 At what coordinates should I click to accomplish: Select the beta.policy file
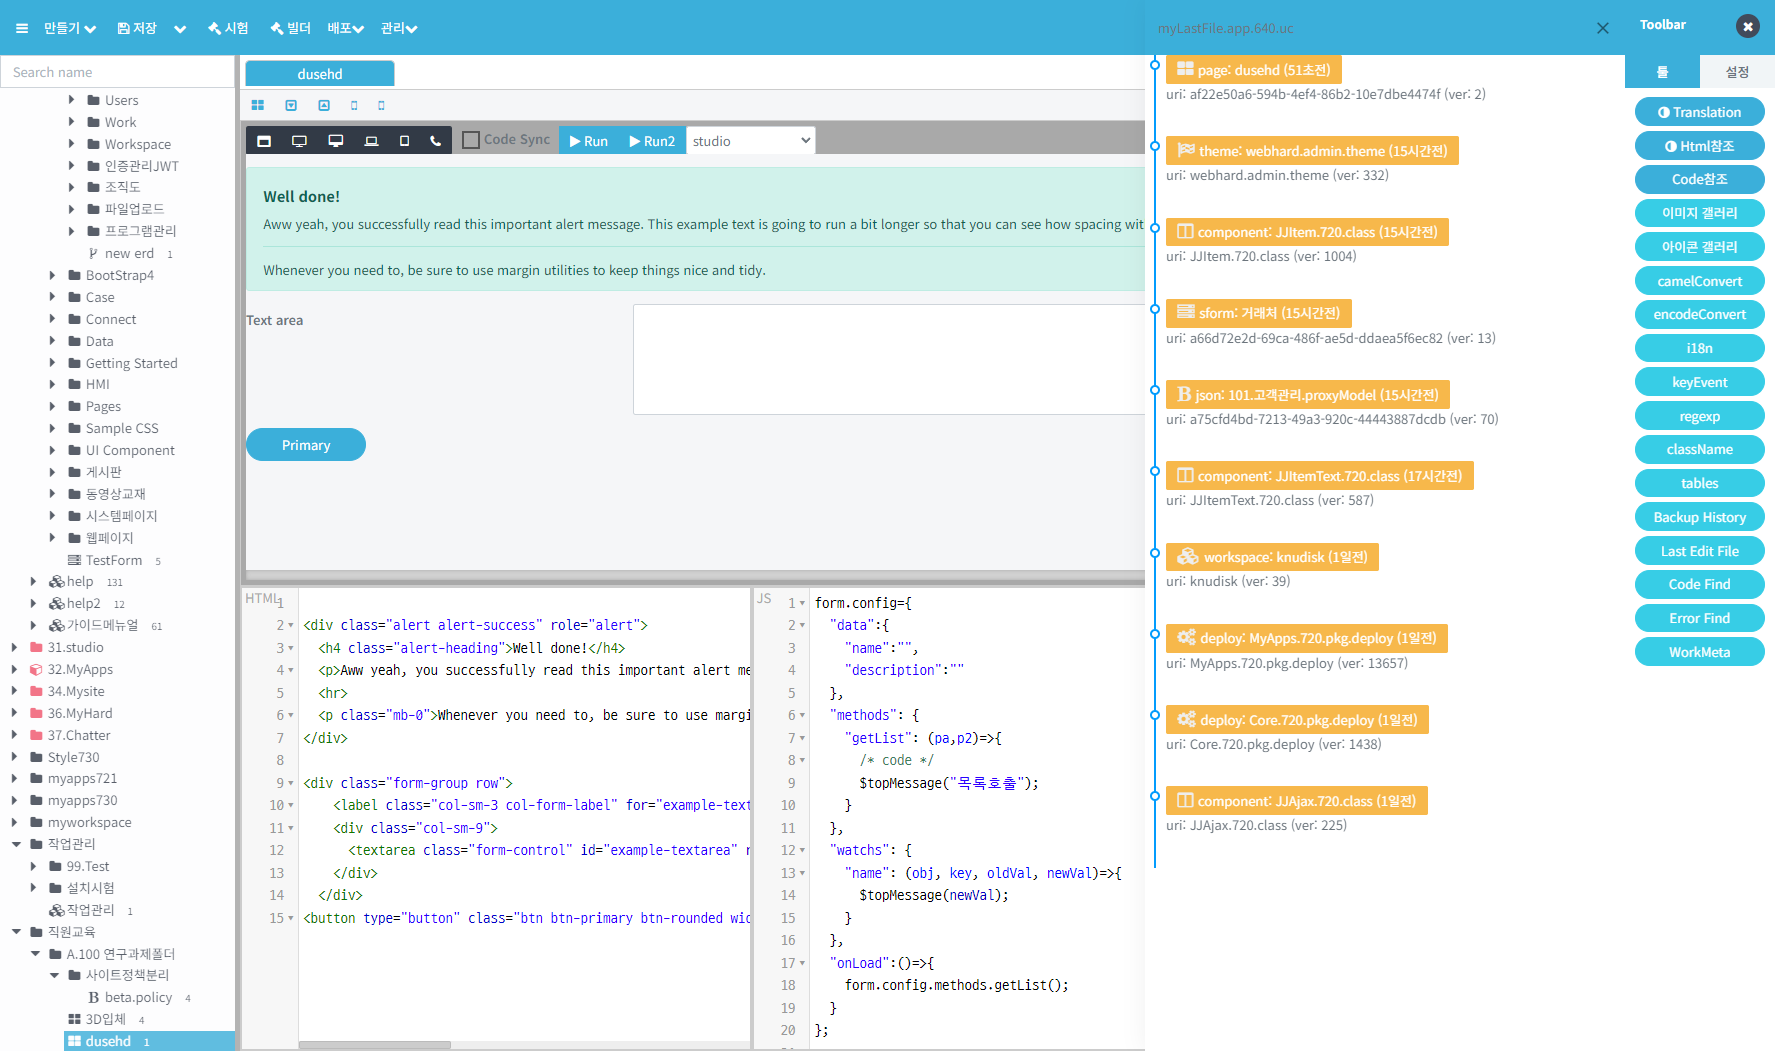[x=138, y=997]
